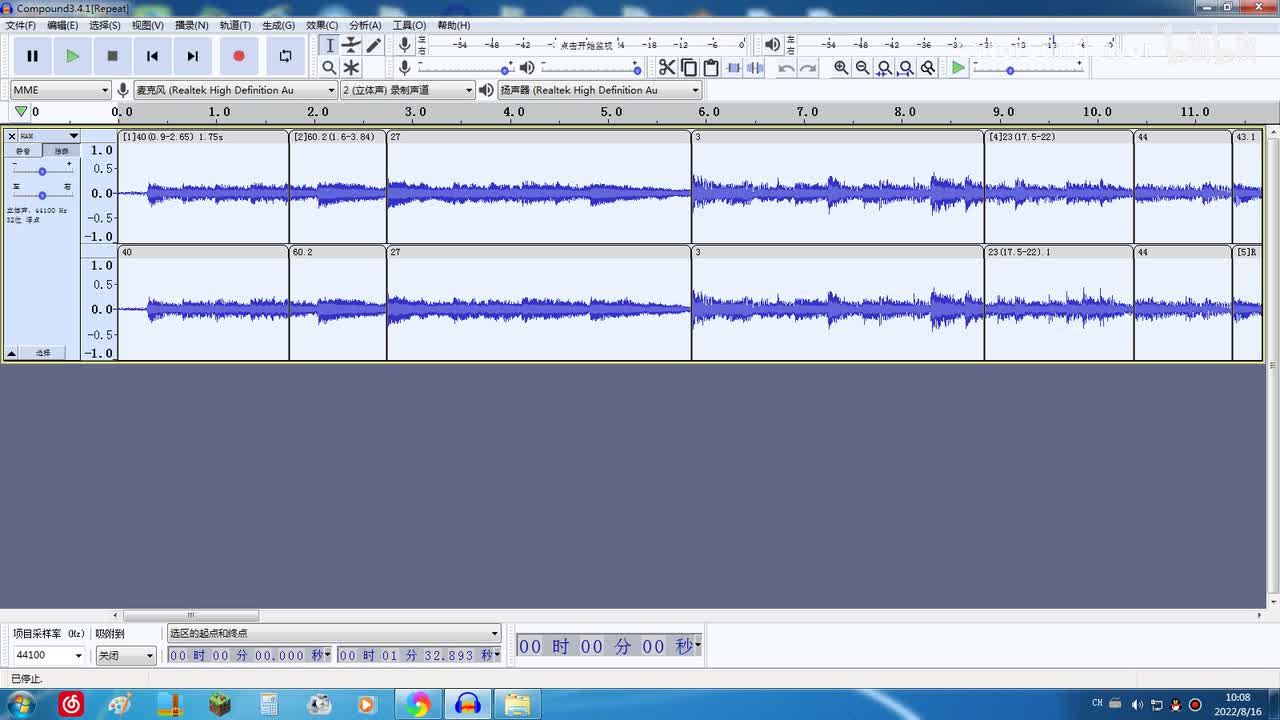The image size is (1280, 720).
Task: Skip to the start of the project
Action: 152,56
